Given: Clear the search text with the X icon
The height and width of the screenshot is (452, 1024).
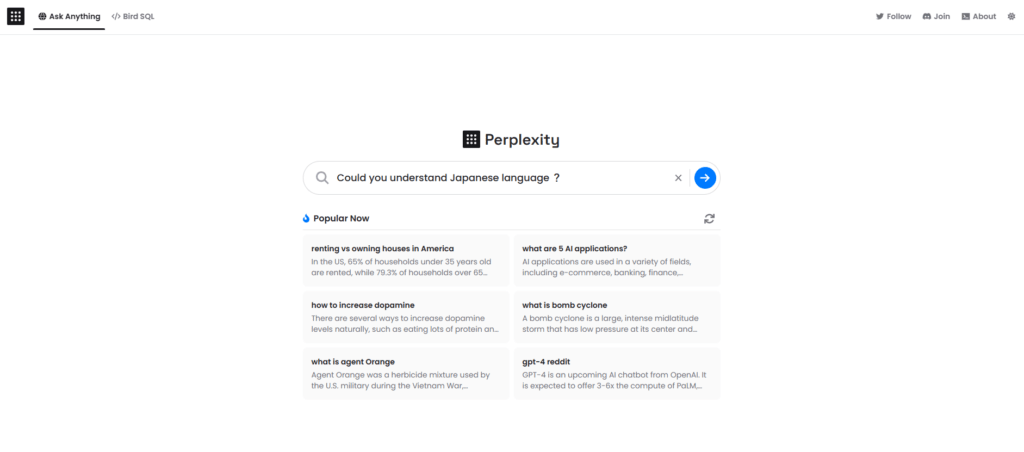Looking at the screenshot, I should (678, 178).
